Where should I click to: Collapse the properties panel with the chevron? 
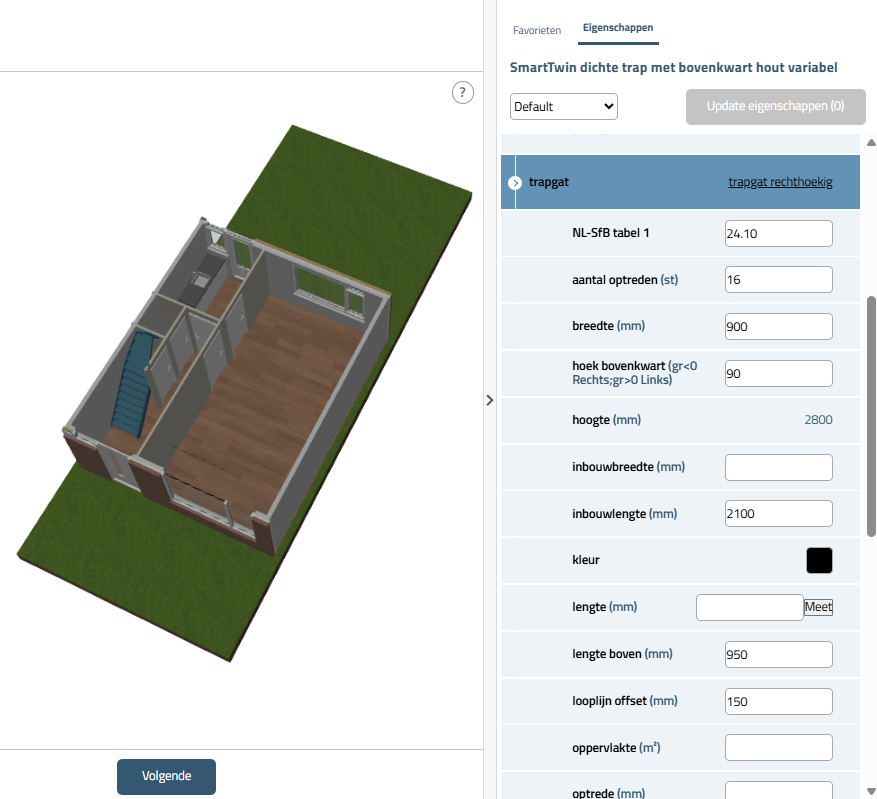[489, 400]
